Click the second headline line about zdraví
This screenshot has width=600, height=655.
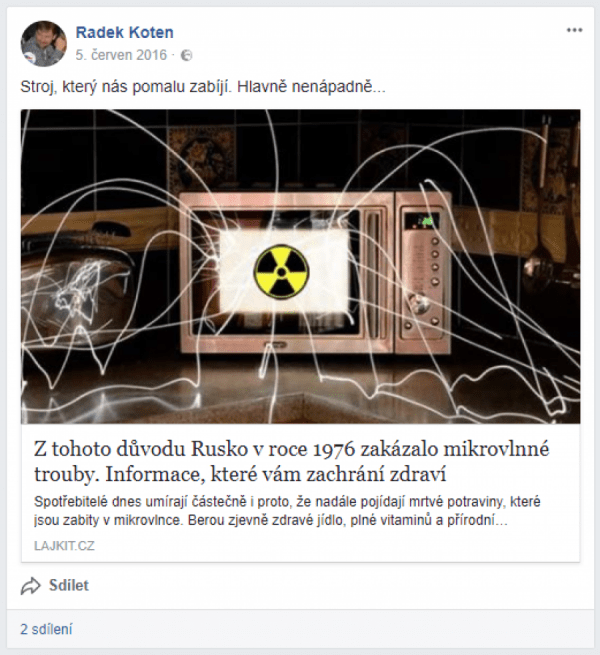pos(240,474)
